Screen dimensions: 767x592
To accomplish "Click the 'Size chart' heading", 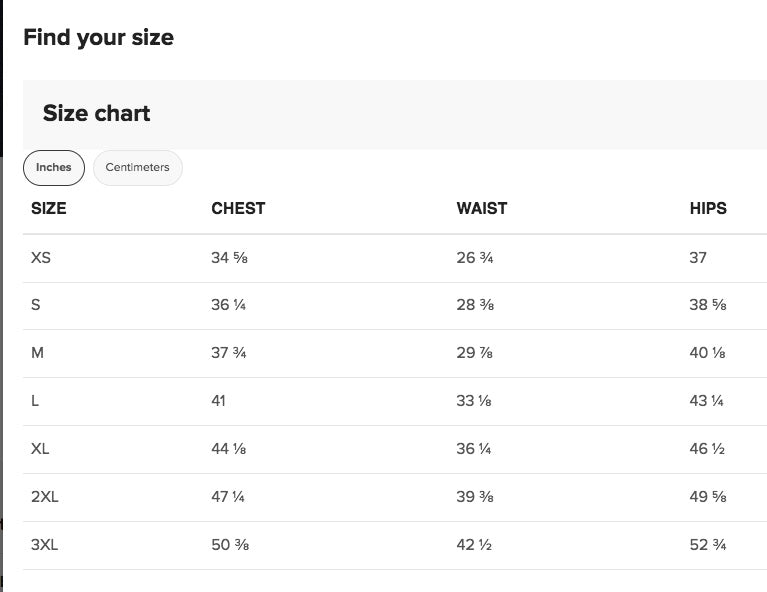I will tap(96, 113).
